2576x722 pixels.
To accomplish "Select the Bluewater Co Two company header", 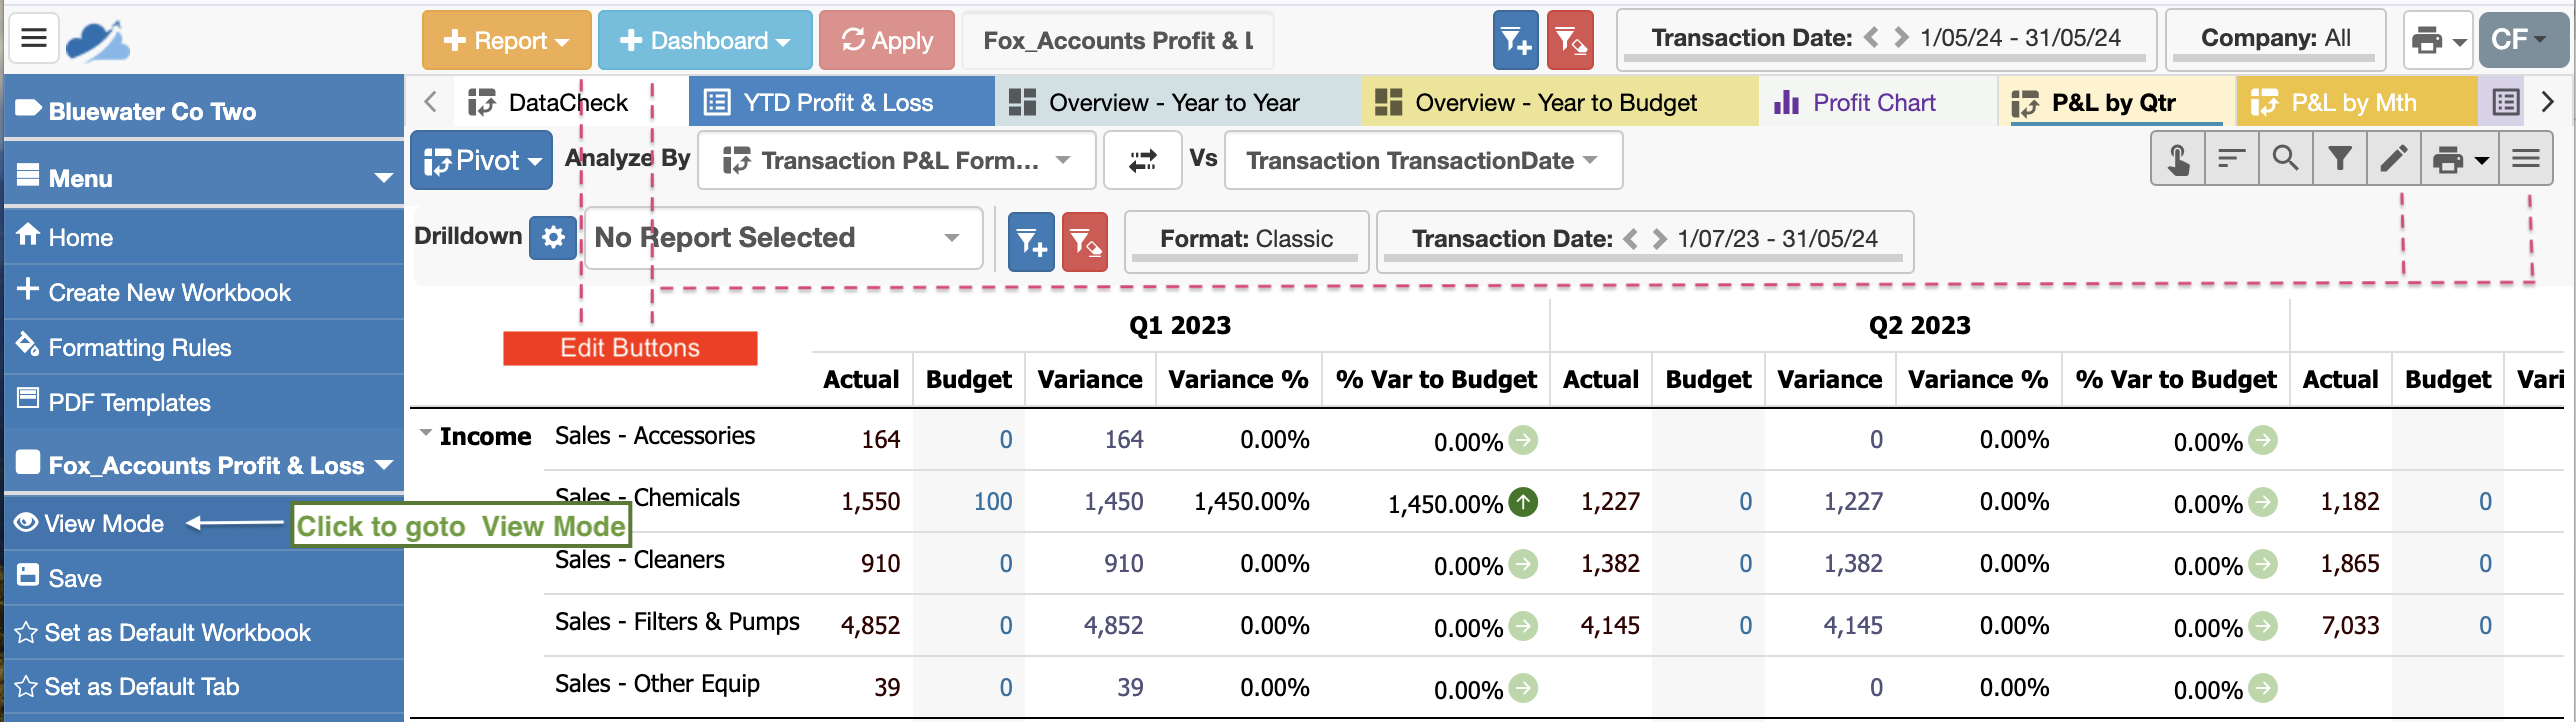I will click(x=204, y=111).
